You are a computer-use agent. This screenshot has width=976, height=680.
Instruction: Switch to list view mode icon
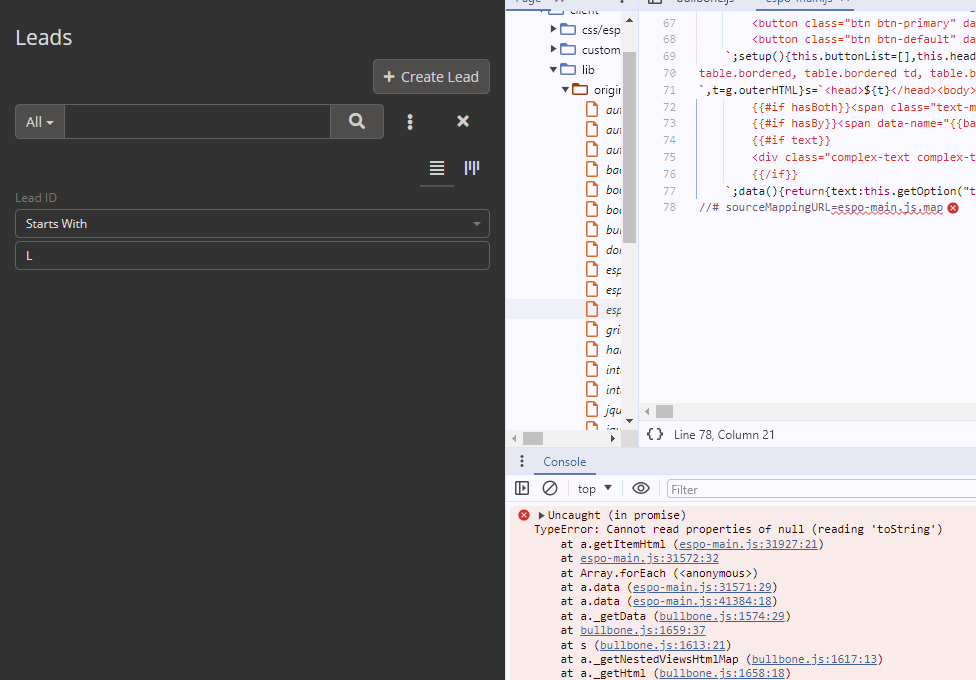click(437, 168)
